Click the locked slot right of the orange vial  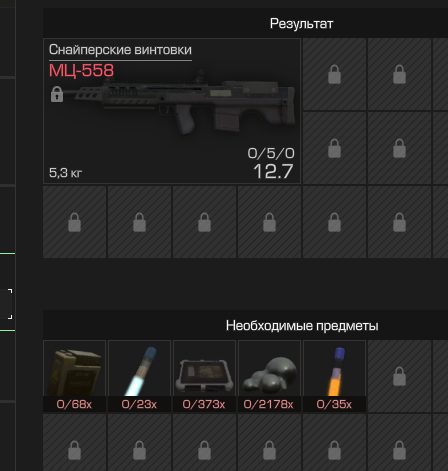pyautogui.click(x=399, y=376)
